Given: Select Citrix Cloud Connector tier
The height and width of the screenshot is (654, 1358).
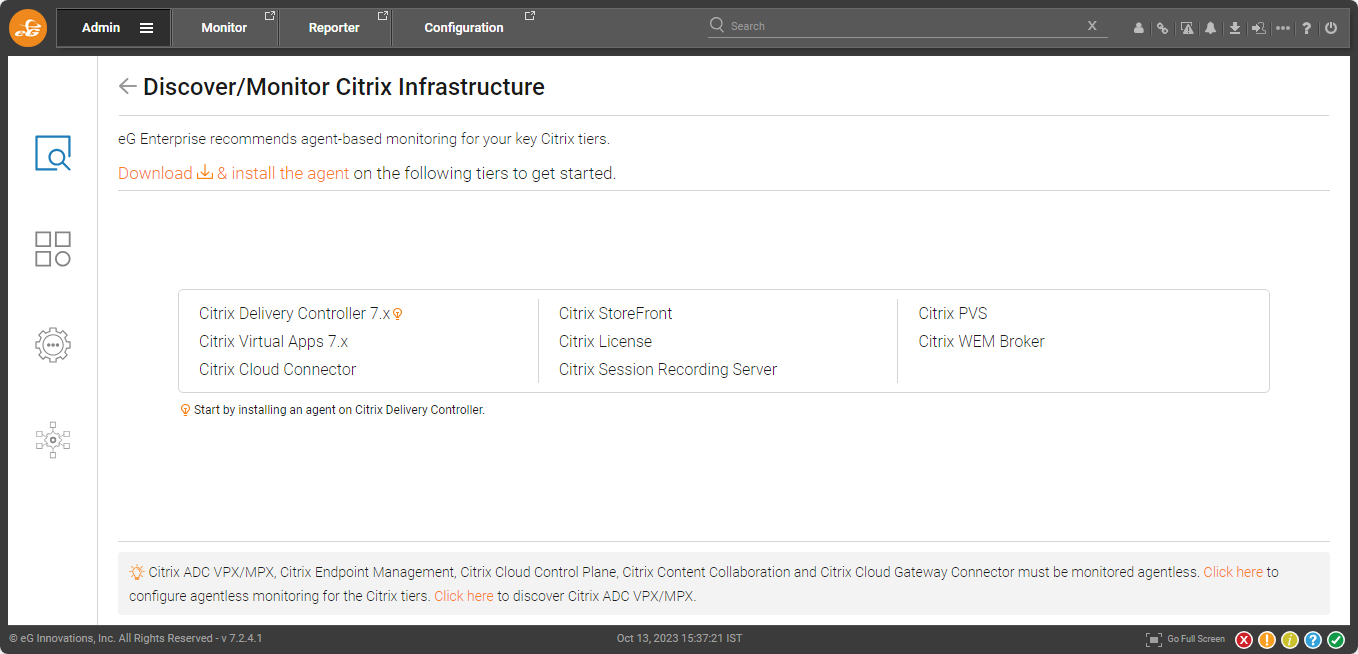Looking at the screenshot, I should pos(277,369).
